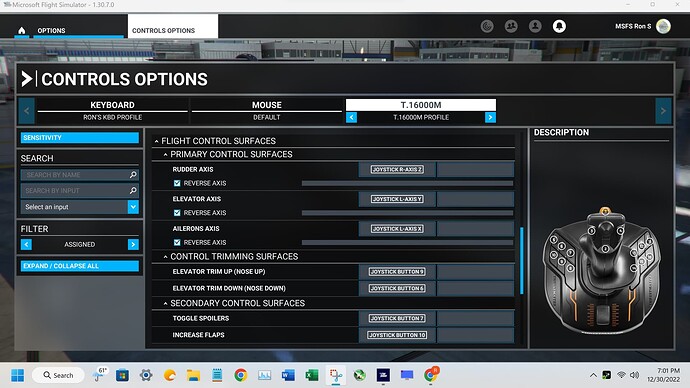The width and height of the screenshot is (690, 388).
Task: Click the Search by Name input field
Action: coord(80,175)
